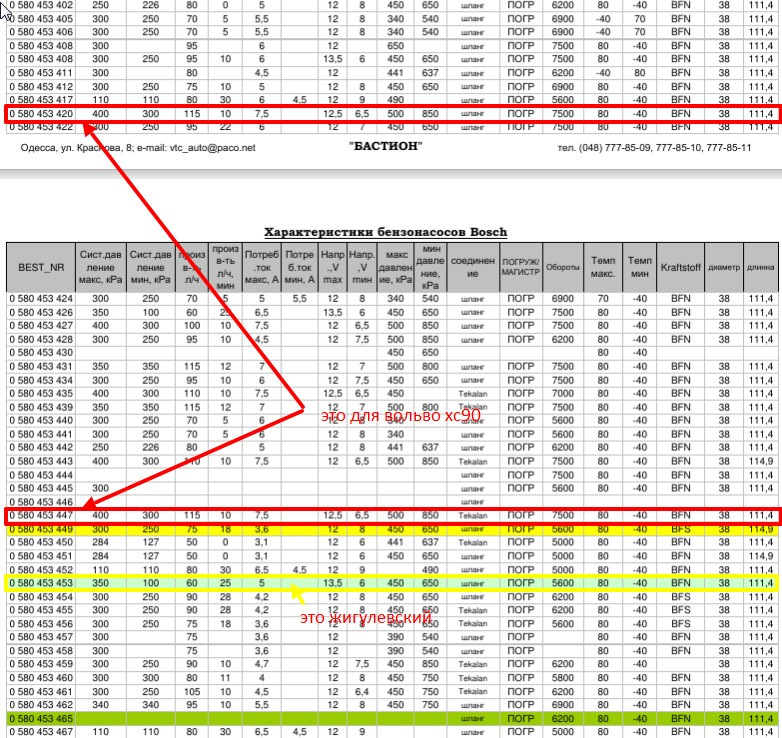
Task: Click part number 0 580 453 417
Action: tap(41, 100)
